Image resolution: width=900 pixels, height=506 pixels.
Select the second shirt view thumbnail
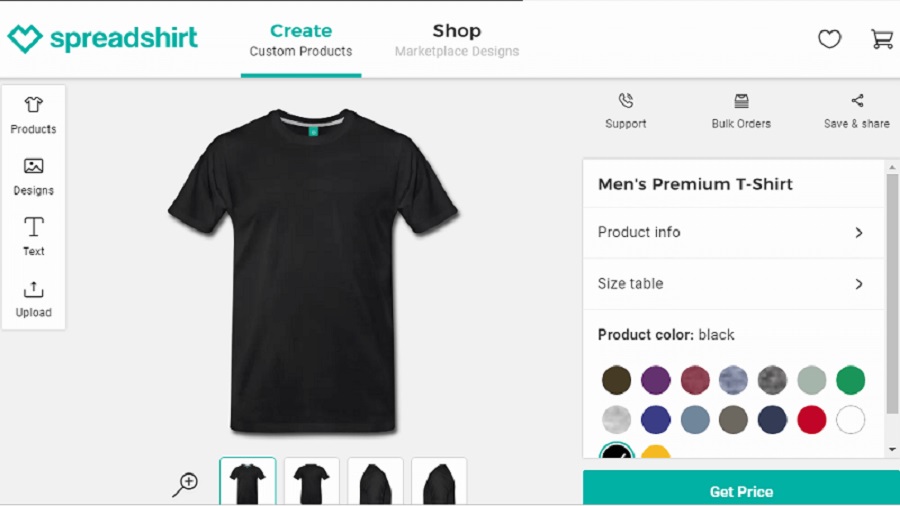click(x=312, y=482)
